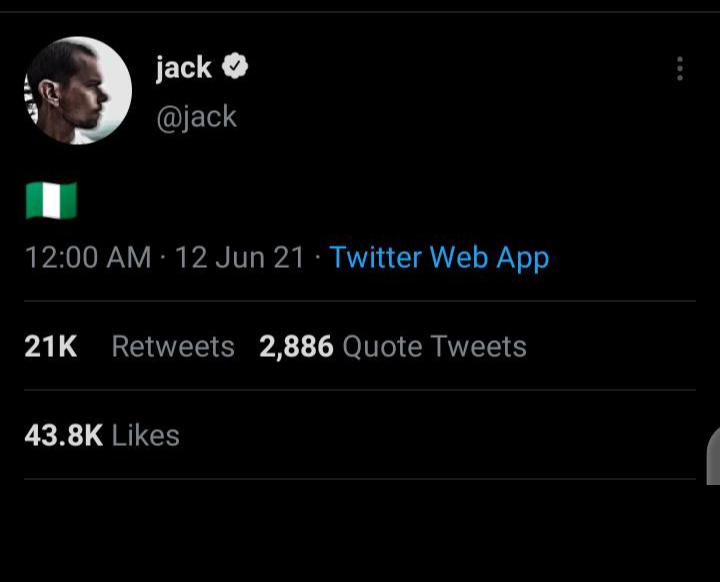The height and width of the screenshot is (582, 720).
Task: Click the divider line below the Likes row
Action: [360, 479]
